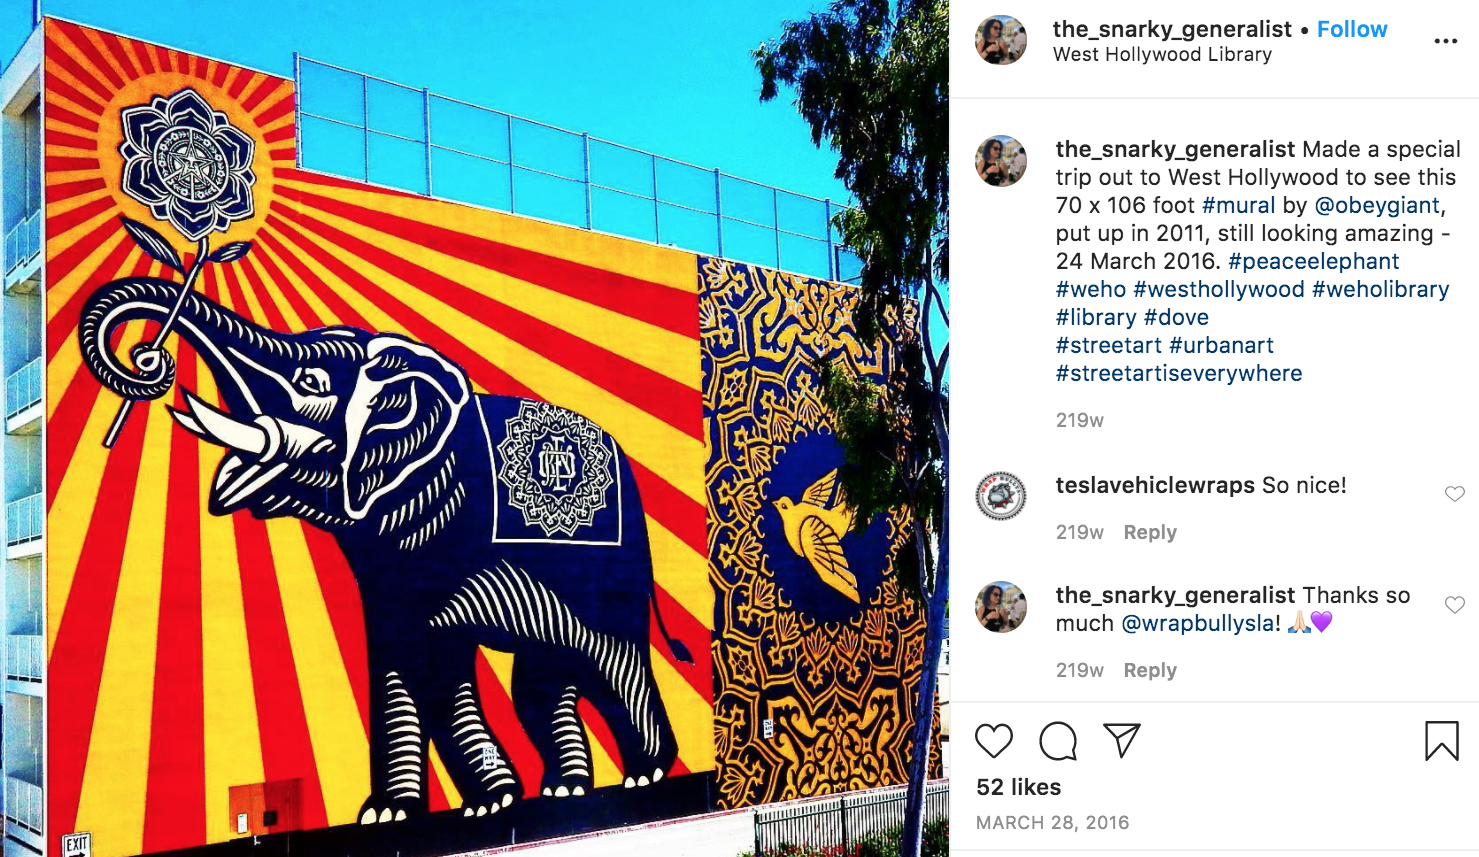Visit the @obeygiant profile mention
The width and height of the screenshot is (1479, 857).
[1378, 205]
